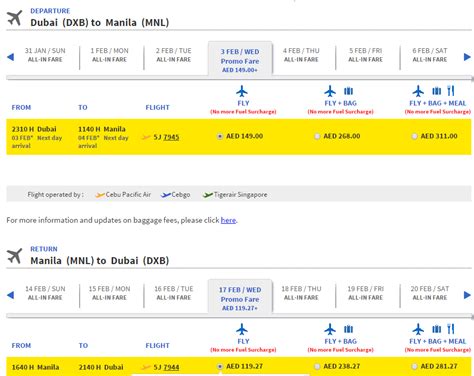Click return FLY + BAG plane icon
Image resolution: width=474 pixels, height=376 pixels.
point(330,330)
